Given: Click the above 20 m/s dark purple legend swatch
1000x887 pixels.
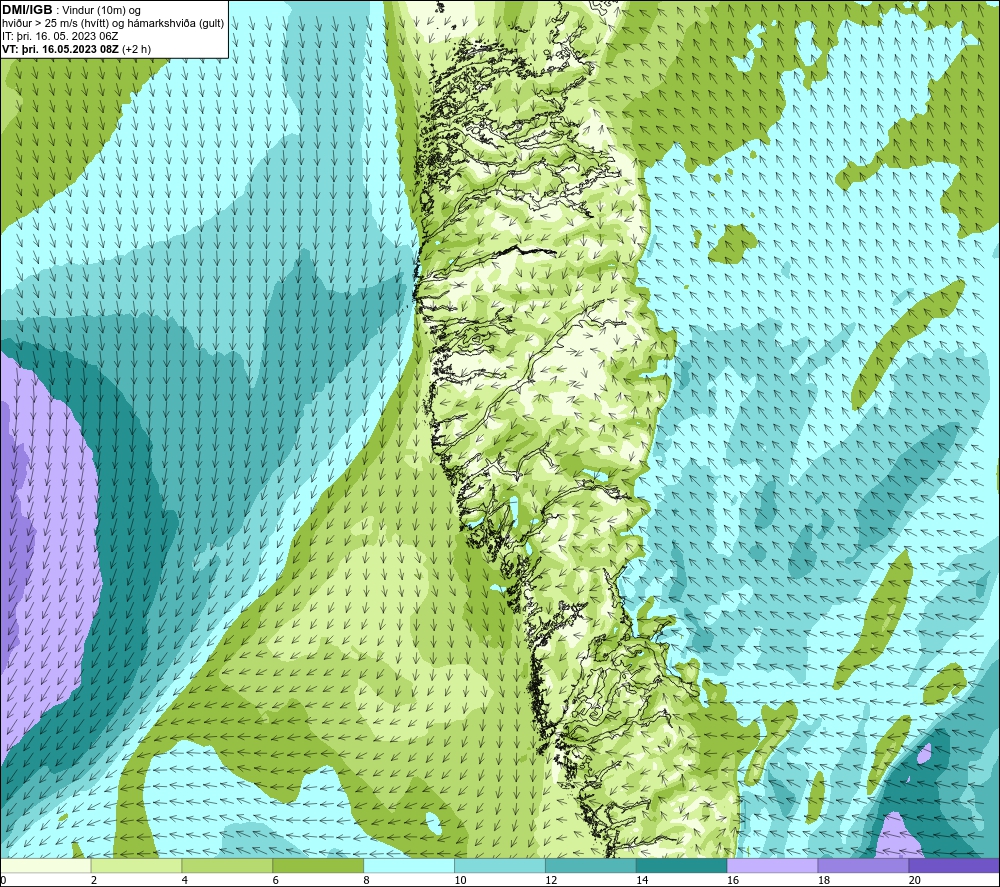Looking at the screenshot, I should pos(953,865).
